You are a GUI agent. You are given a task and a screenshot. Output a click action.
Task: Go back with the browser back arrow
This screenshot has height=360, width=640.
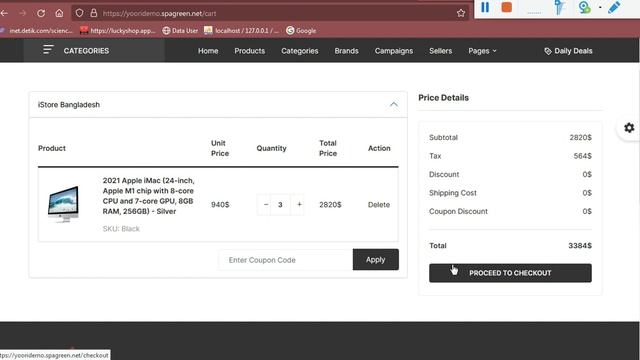4,13
